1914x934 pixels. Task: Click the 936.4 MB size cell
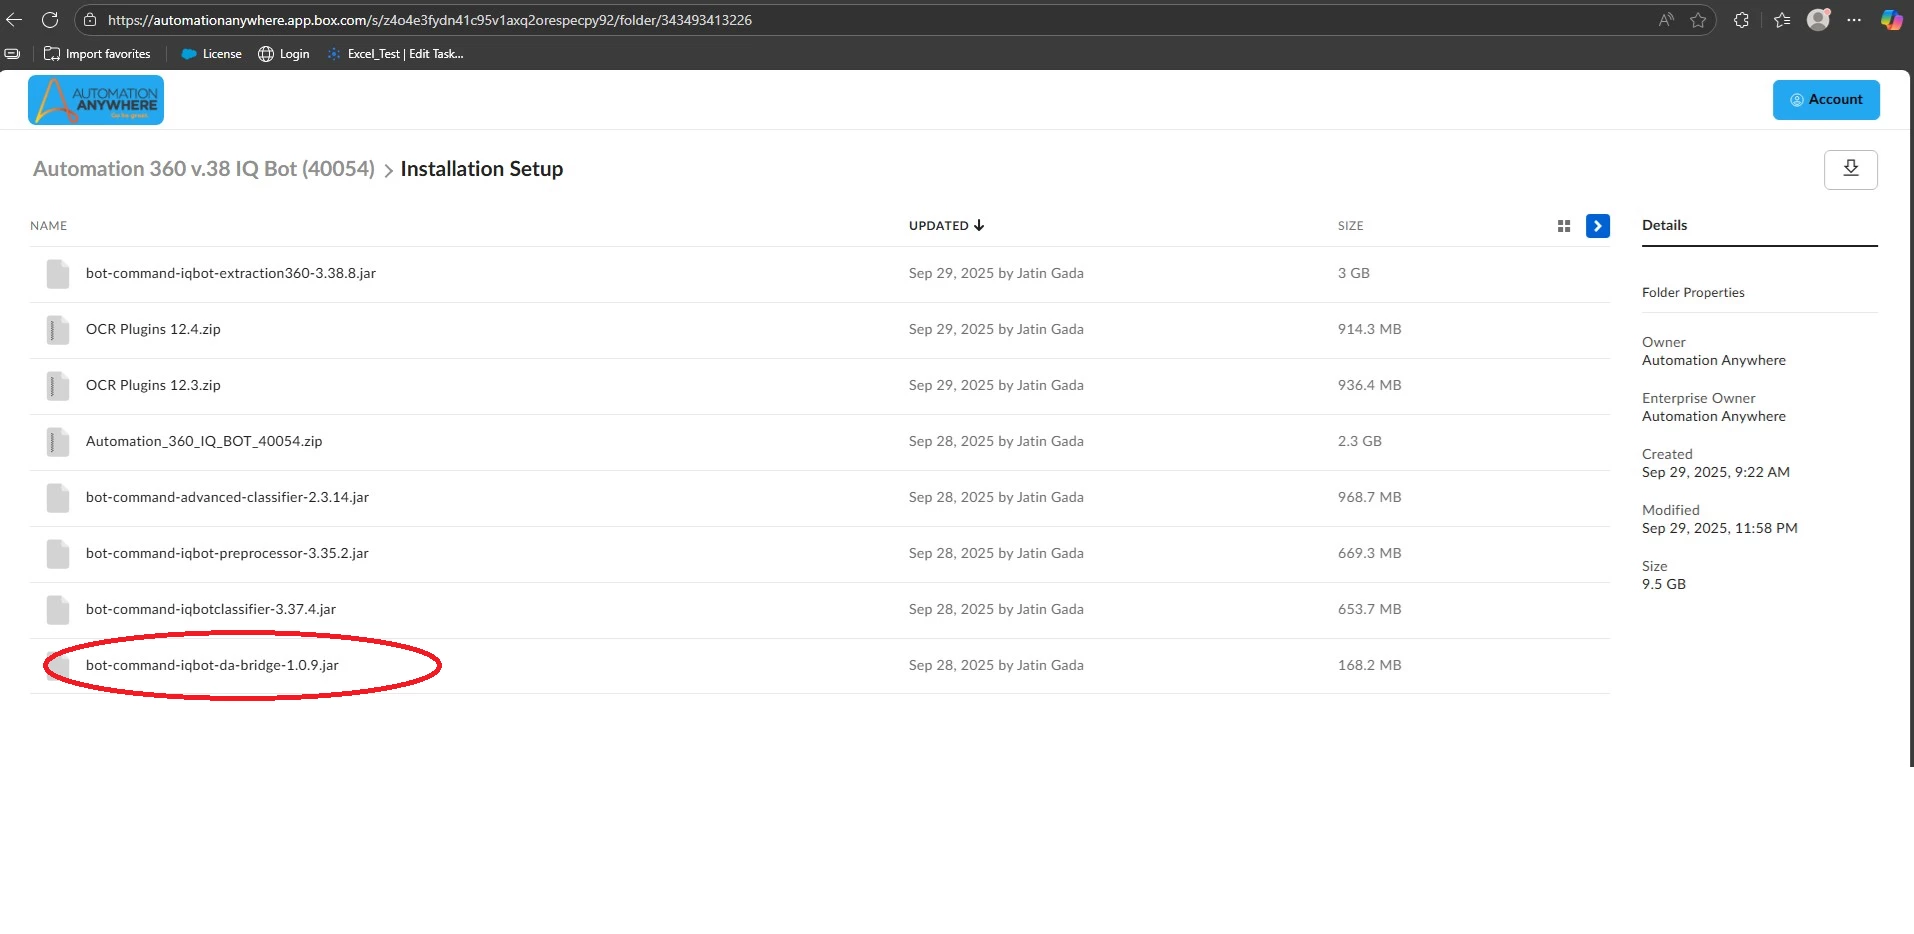coord(1369,385)
